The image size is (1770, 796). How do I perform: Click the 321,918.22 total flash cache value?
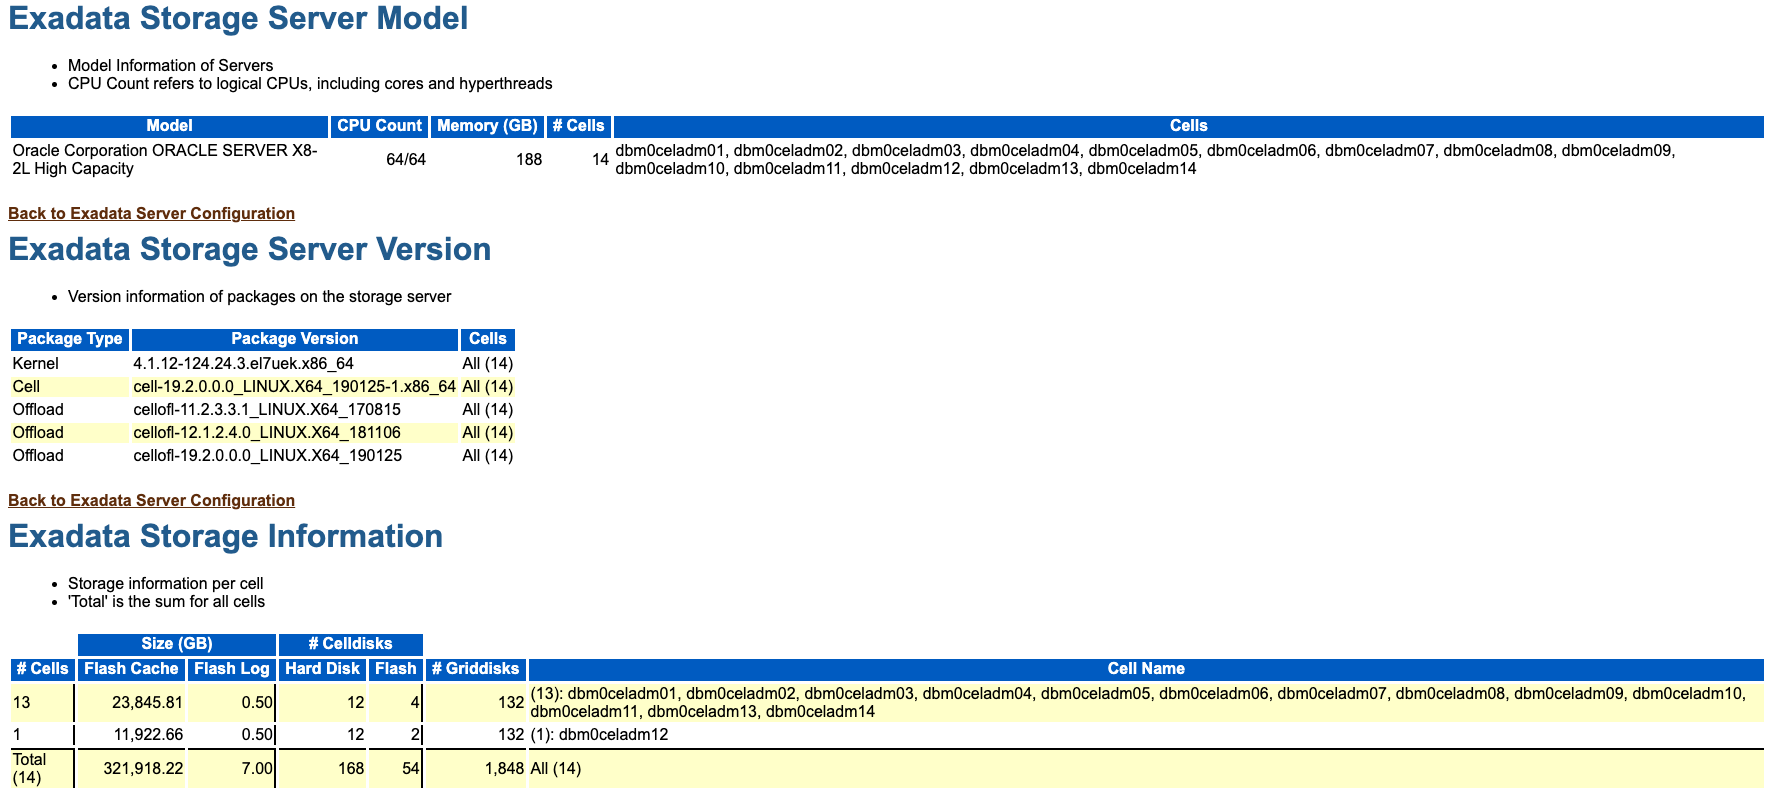(x=143, y=769)
